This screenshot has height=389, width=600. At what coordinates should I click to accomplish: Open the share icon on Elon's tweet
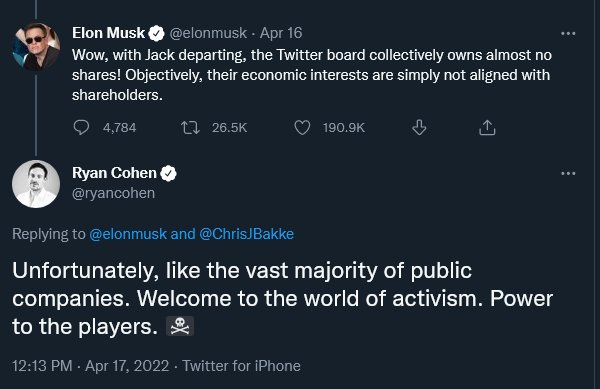click(x=487, y=128)
